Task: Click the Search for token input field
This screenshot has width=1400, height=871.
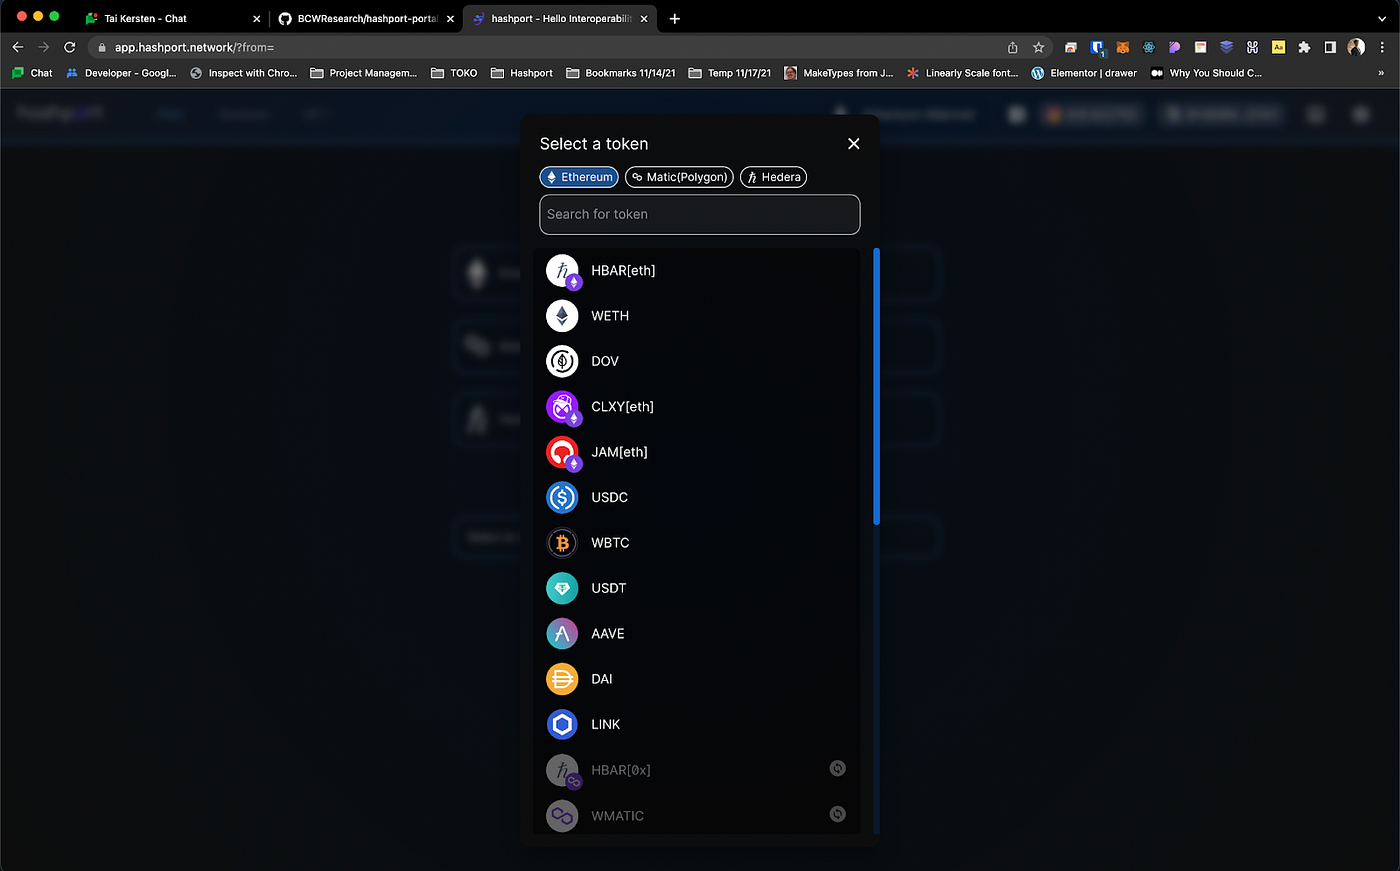Action: [x=699, y=214]
